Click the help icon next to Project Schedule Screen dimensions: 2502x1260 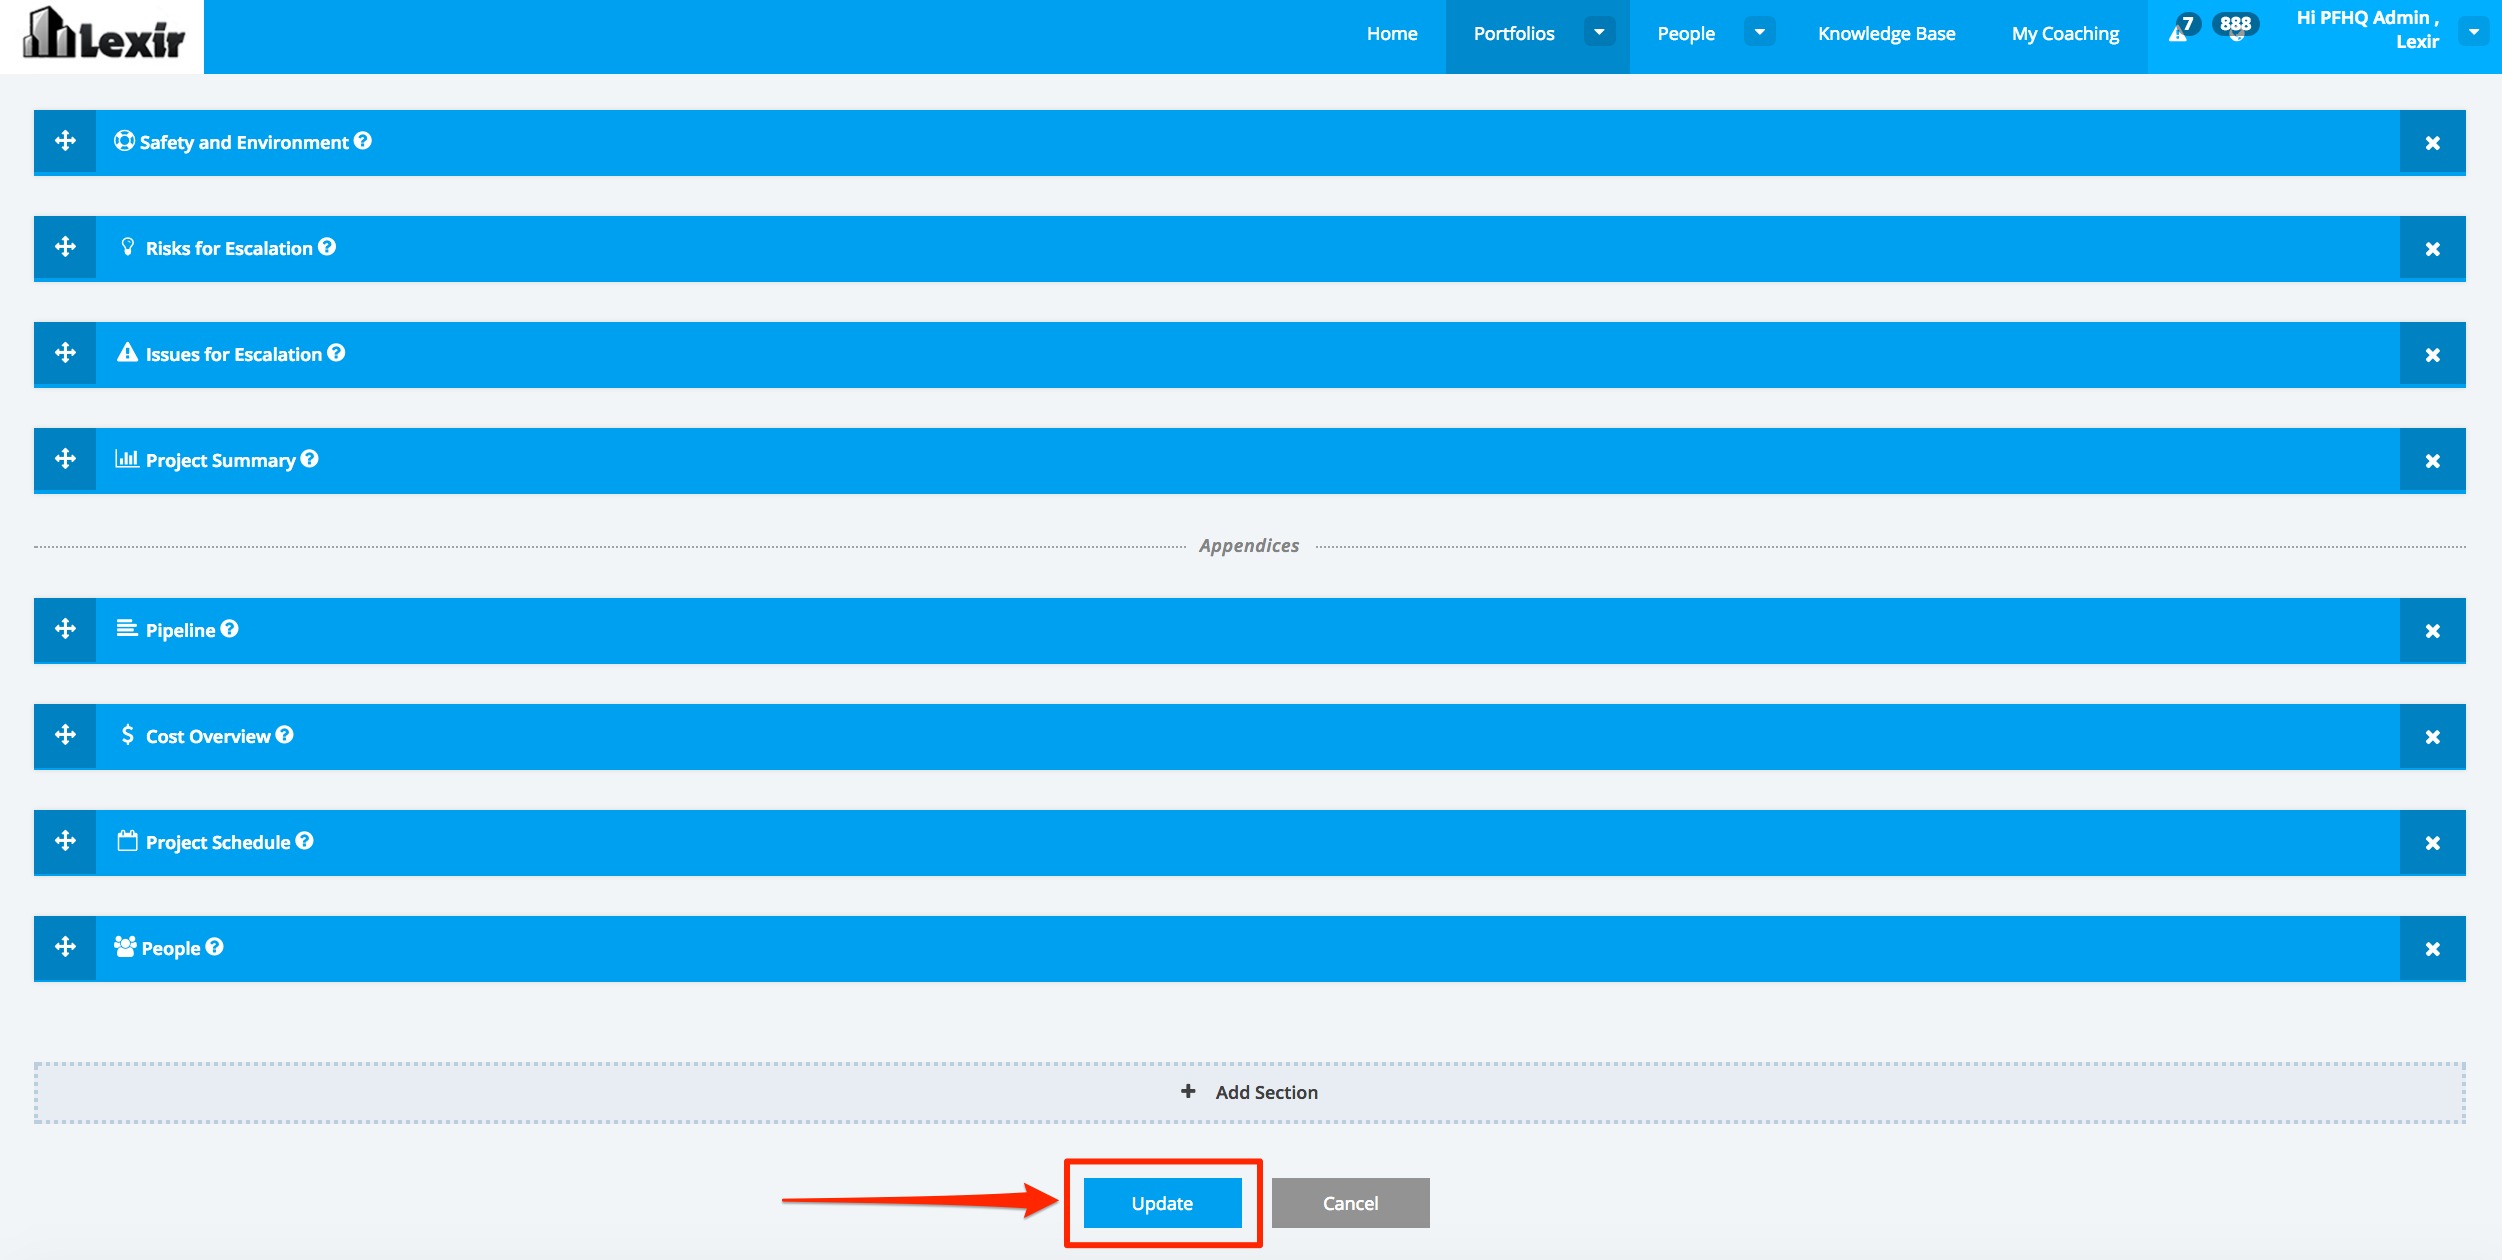click(305, 841)
